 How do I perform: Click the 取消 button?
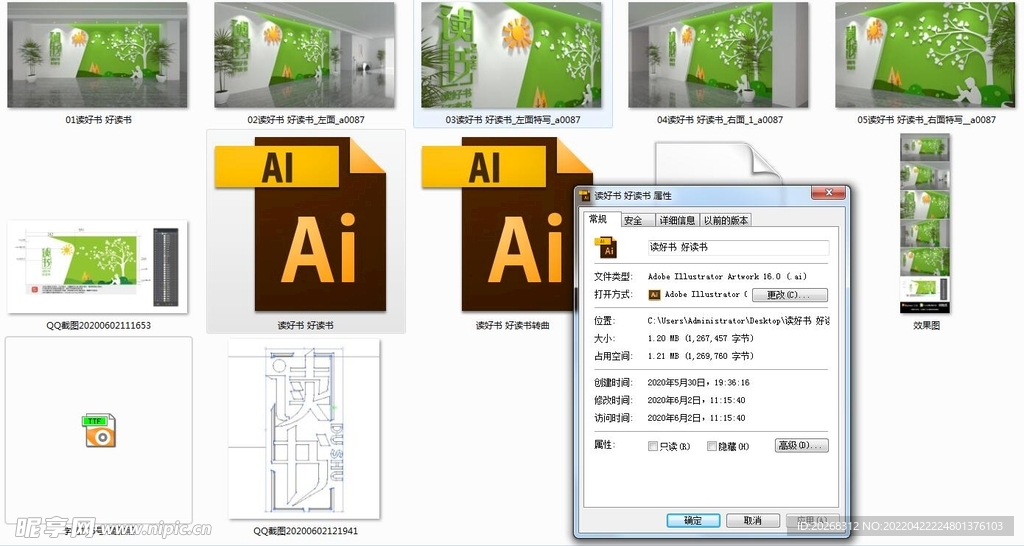point(753,521)
